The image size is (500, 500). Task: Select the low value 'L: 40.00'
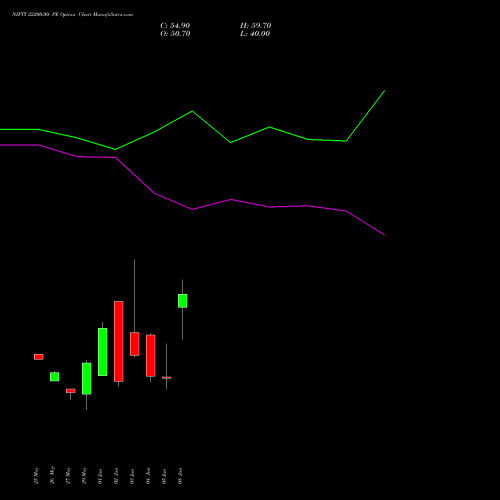(255, 34)
